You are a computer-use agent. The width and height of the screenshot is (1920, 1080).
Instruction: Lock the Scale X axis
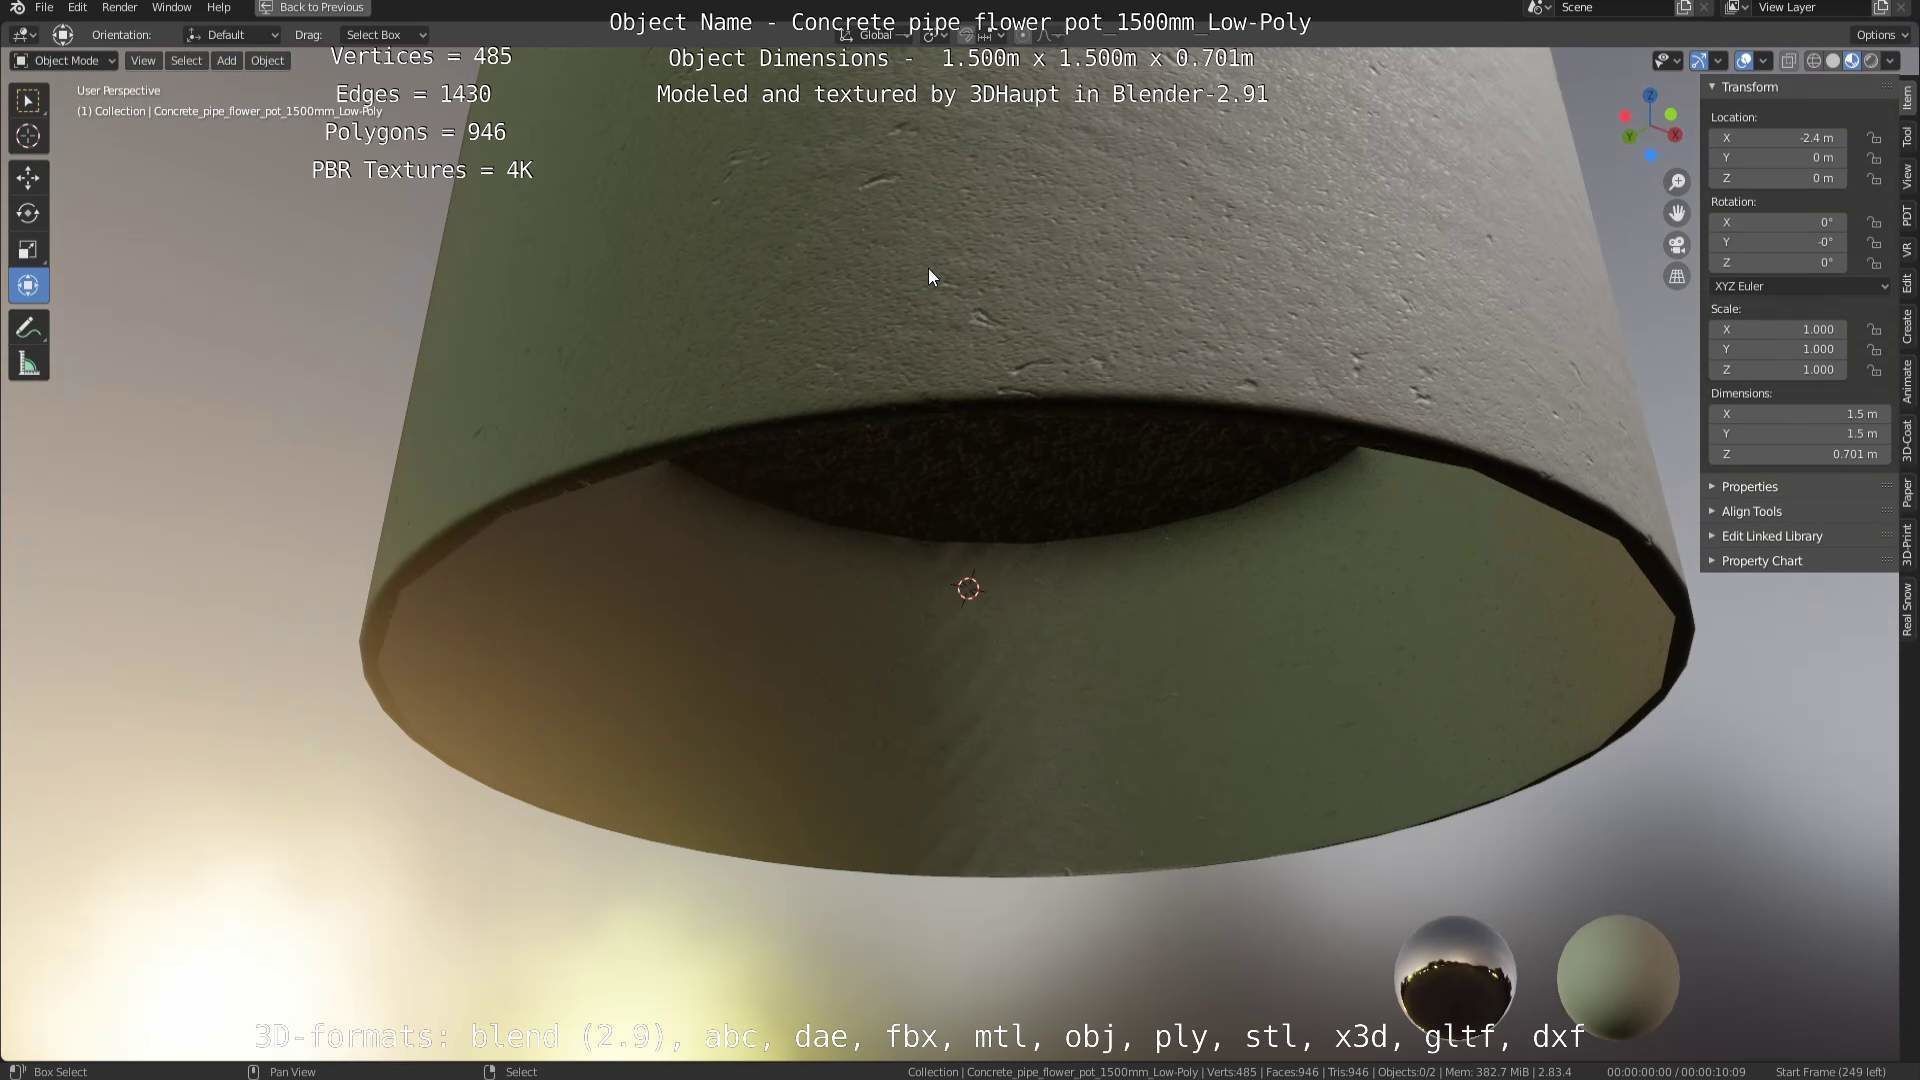coord(1875,329)
